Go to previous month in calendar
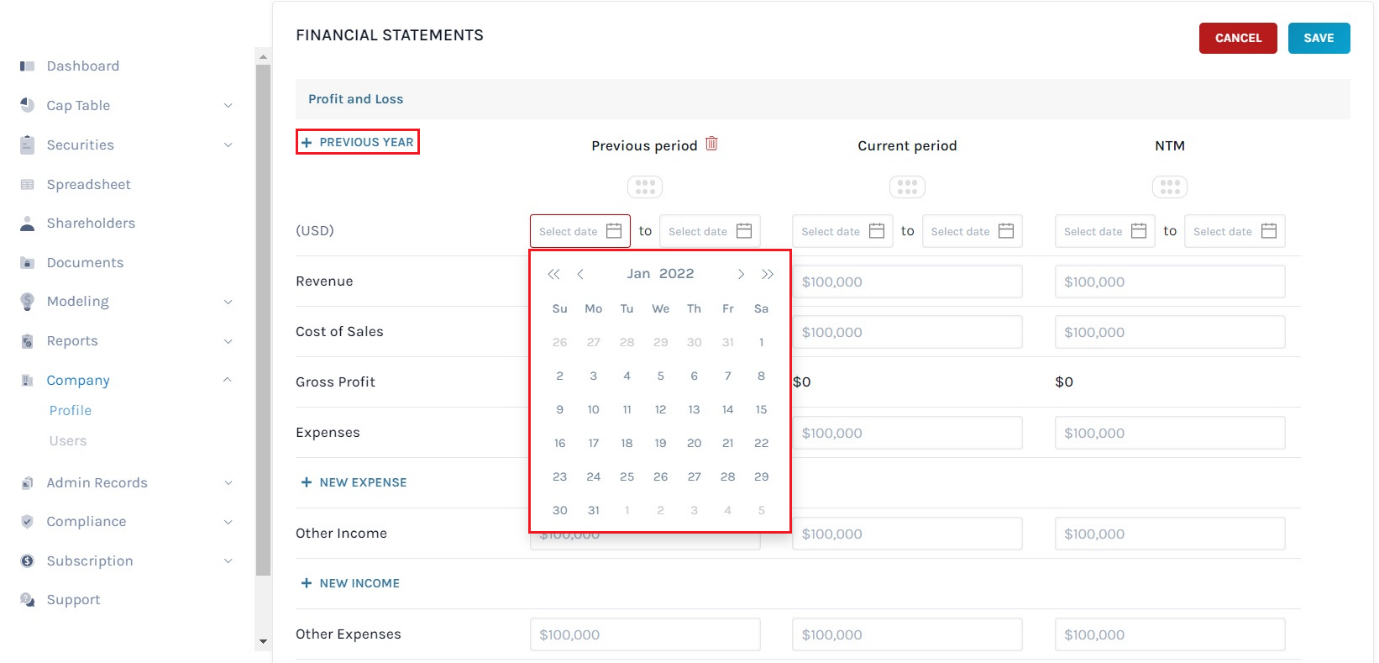This screenshot has height=663, width=1379. click(x=580, y=274)
